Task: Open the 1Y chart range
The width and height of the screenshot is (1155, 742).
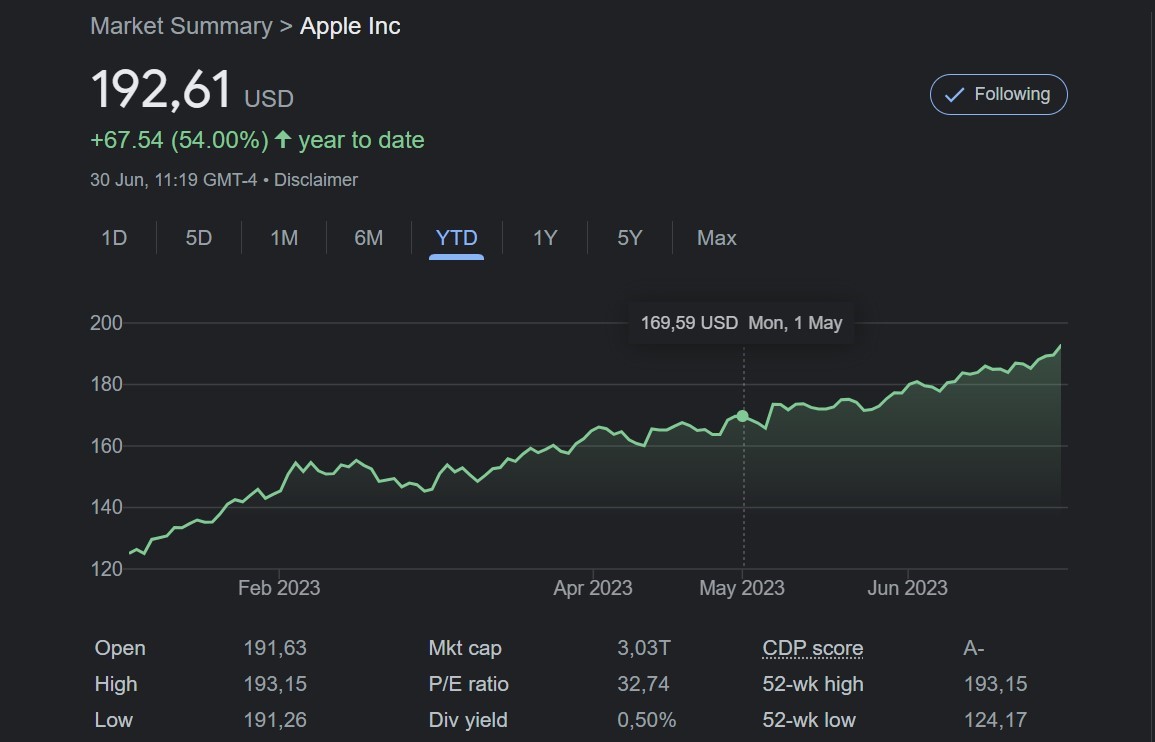Action: coord(545,238)
